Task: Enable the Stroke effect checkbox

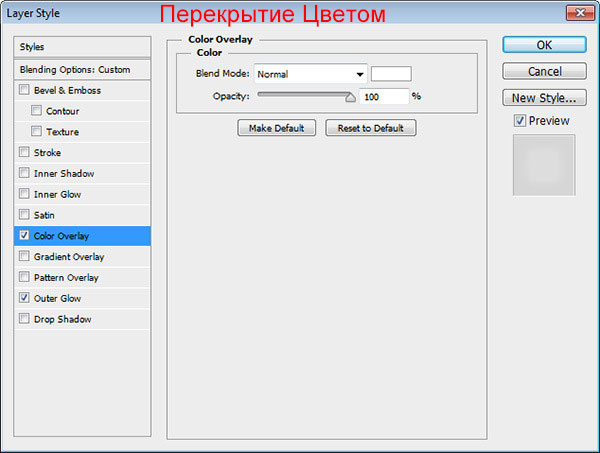Action: pos(24,152)
